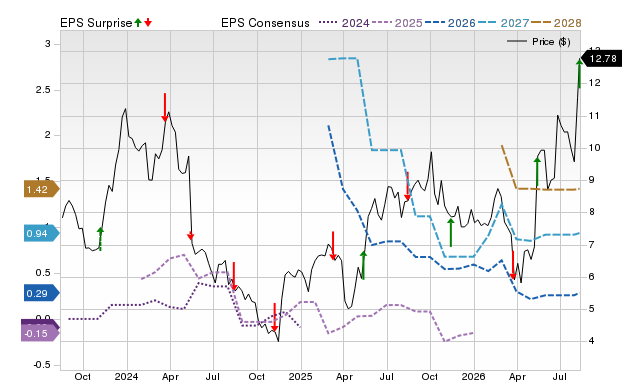Select the green surprise arrow in May 2025
Viewport: 640px width, 382px height.
point(364,265)
